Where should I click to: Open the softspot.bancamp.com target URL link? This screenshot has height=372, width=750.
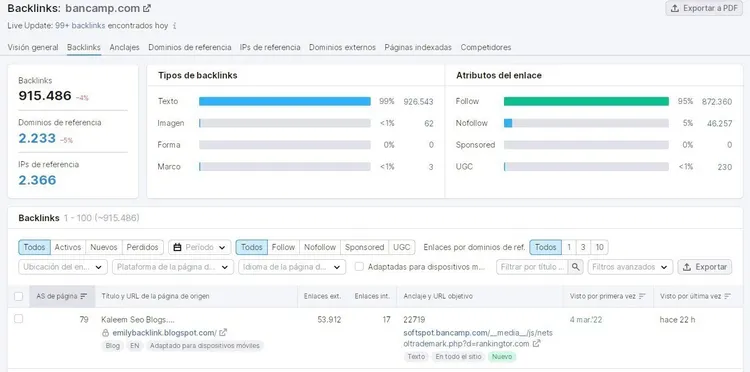coord(478,338)
